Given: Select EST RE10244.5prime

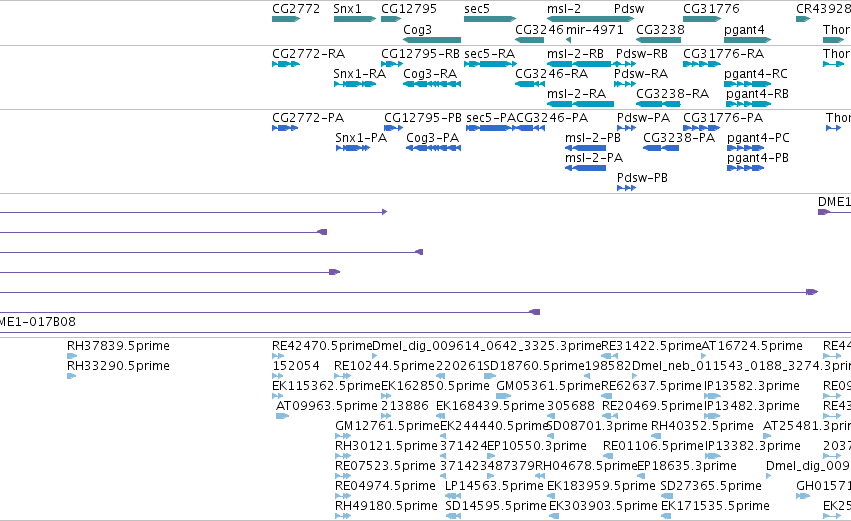Looking at the screenshot, I should (340, 376).
